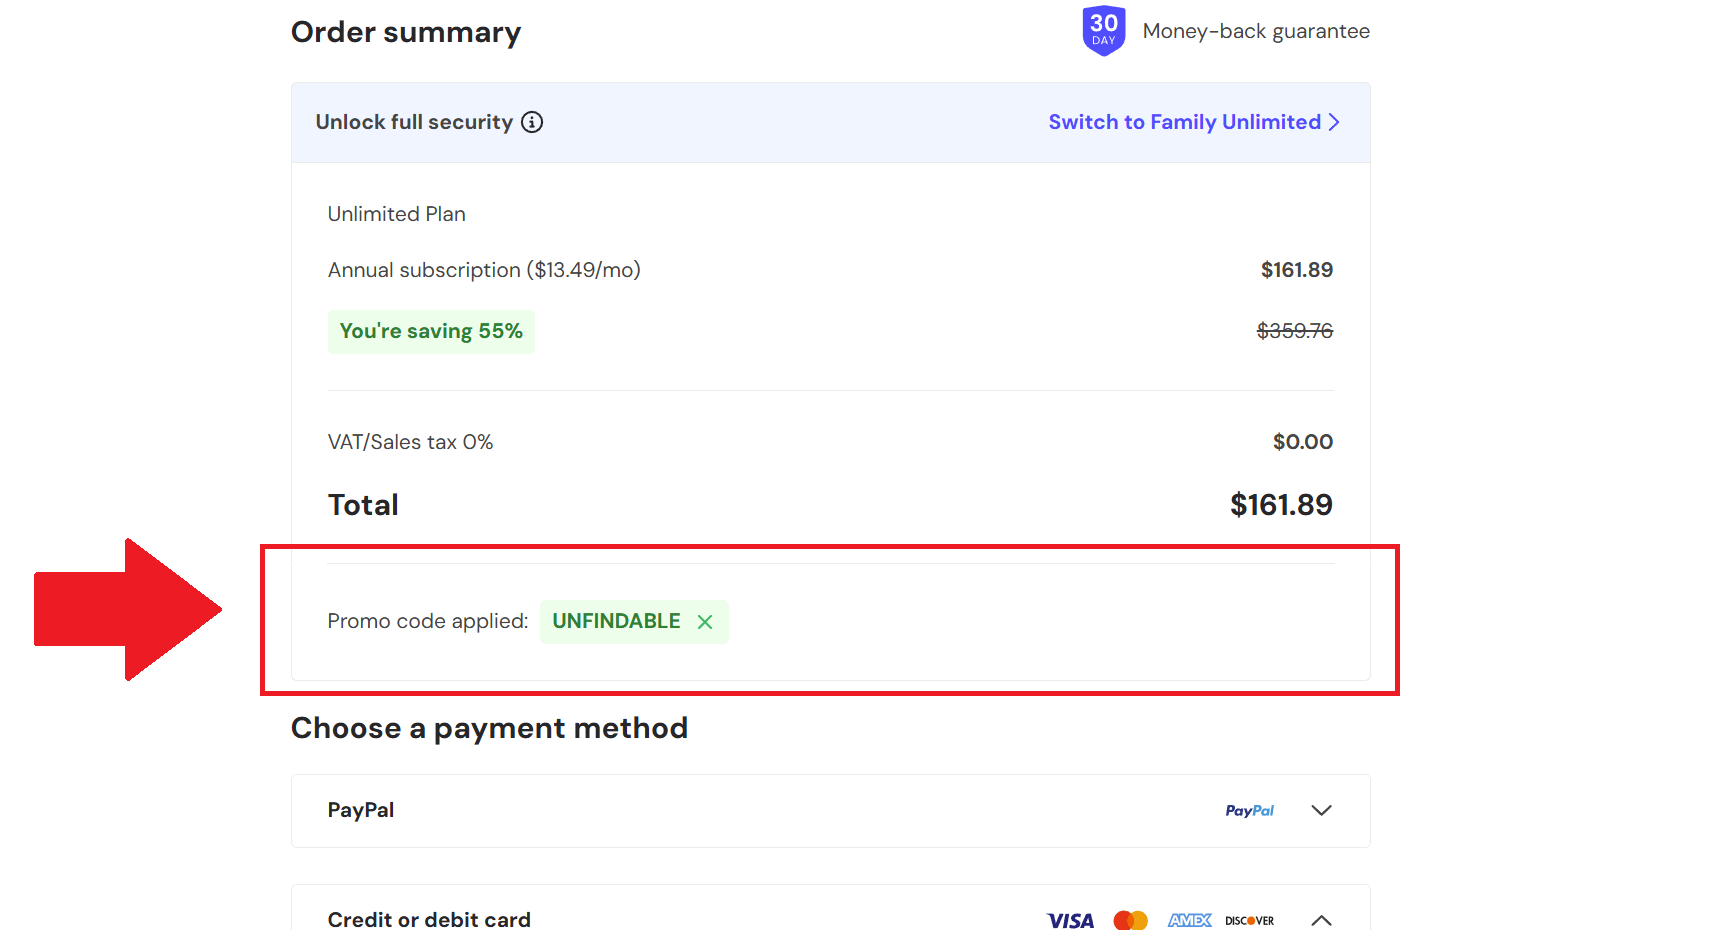Click the Discover card icon
Image resolution: width=1716 pixels, height=930 pixels.
pos(1249,920)
